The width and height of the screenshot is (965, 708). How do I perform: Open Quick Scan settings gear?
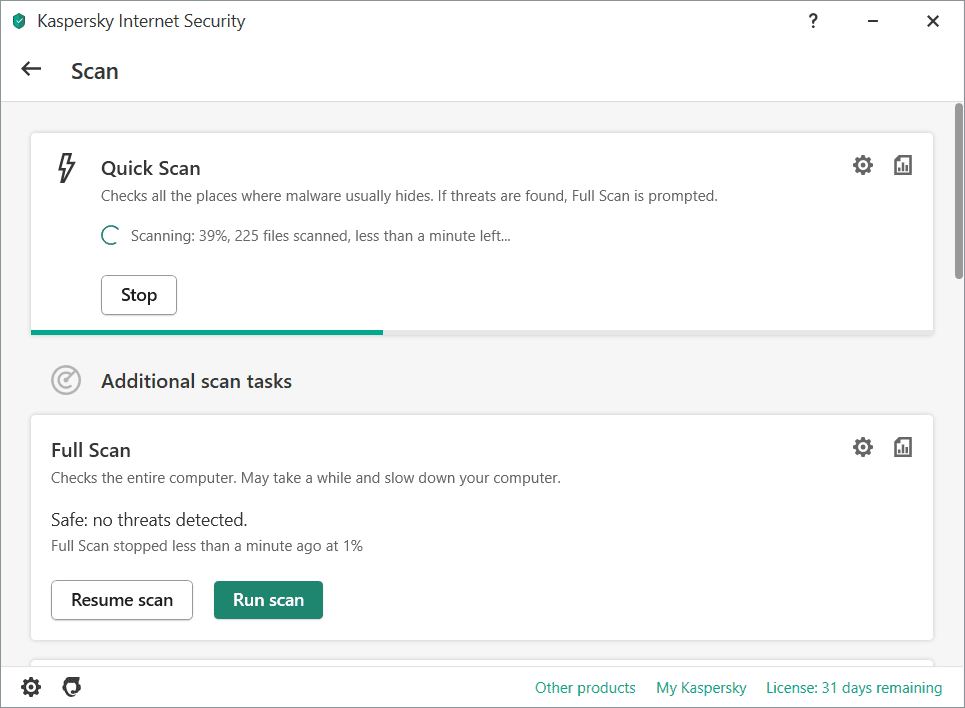point(862,165)
